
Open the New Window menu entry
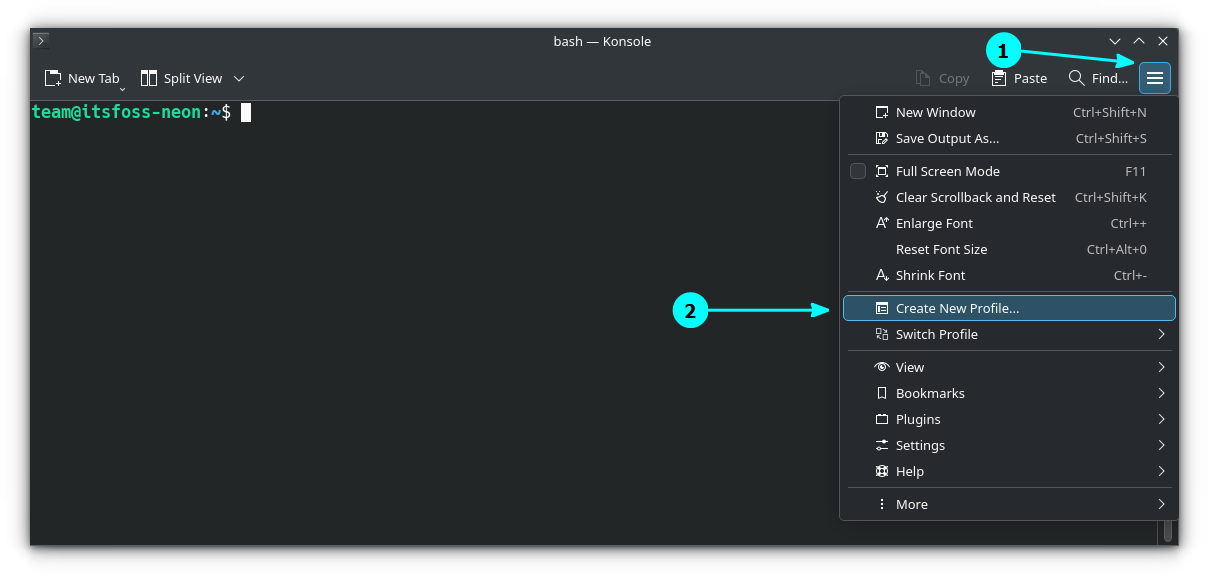(934, 112)
